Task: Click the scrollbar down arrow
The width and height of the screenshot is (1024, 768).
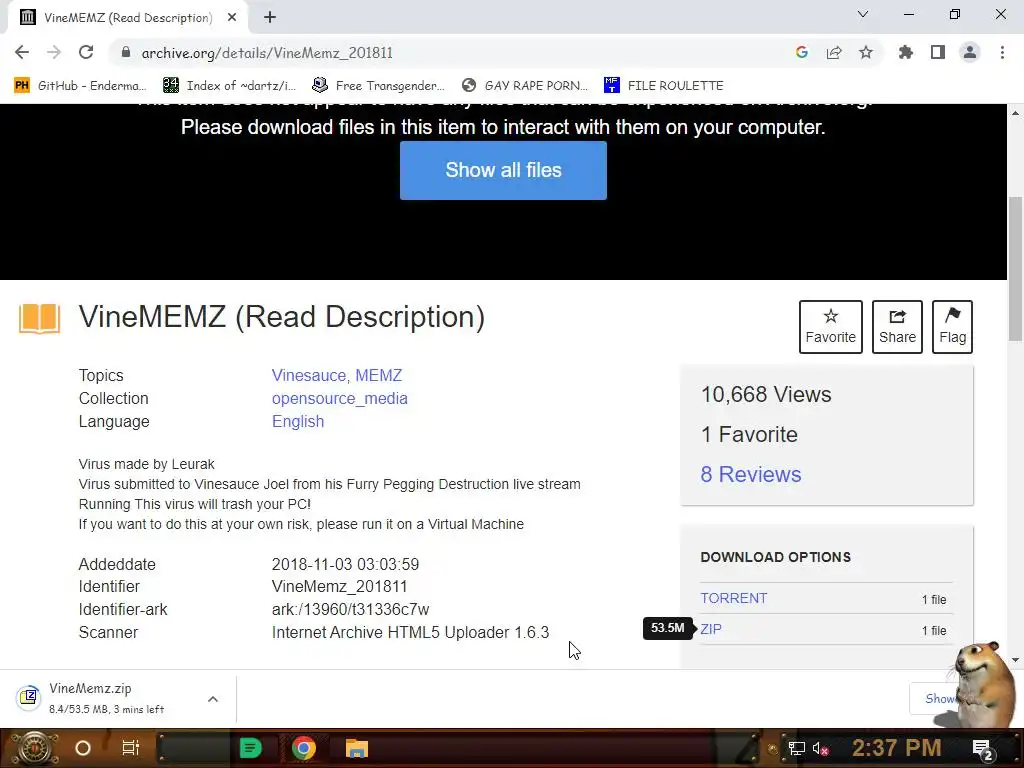Action: [1016, 660]
